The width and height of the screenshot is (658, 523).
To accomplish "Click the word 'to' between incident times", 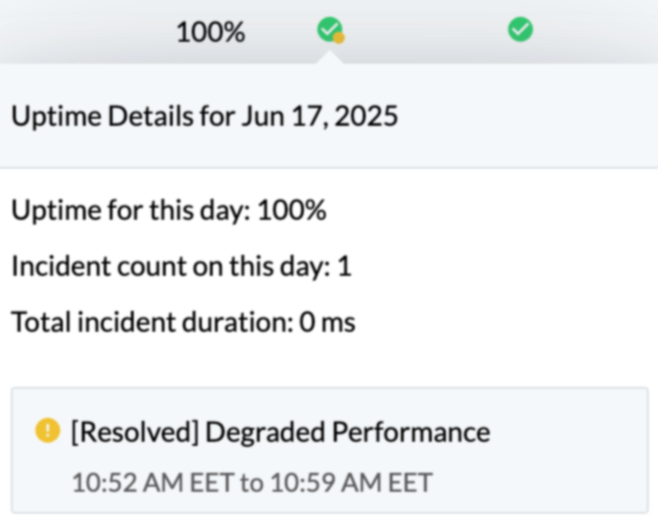I will (251, 483).
